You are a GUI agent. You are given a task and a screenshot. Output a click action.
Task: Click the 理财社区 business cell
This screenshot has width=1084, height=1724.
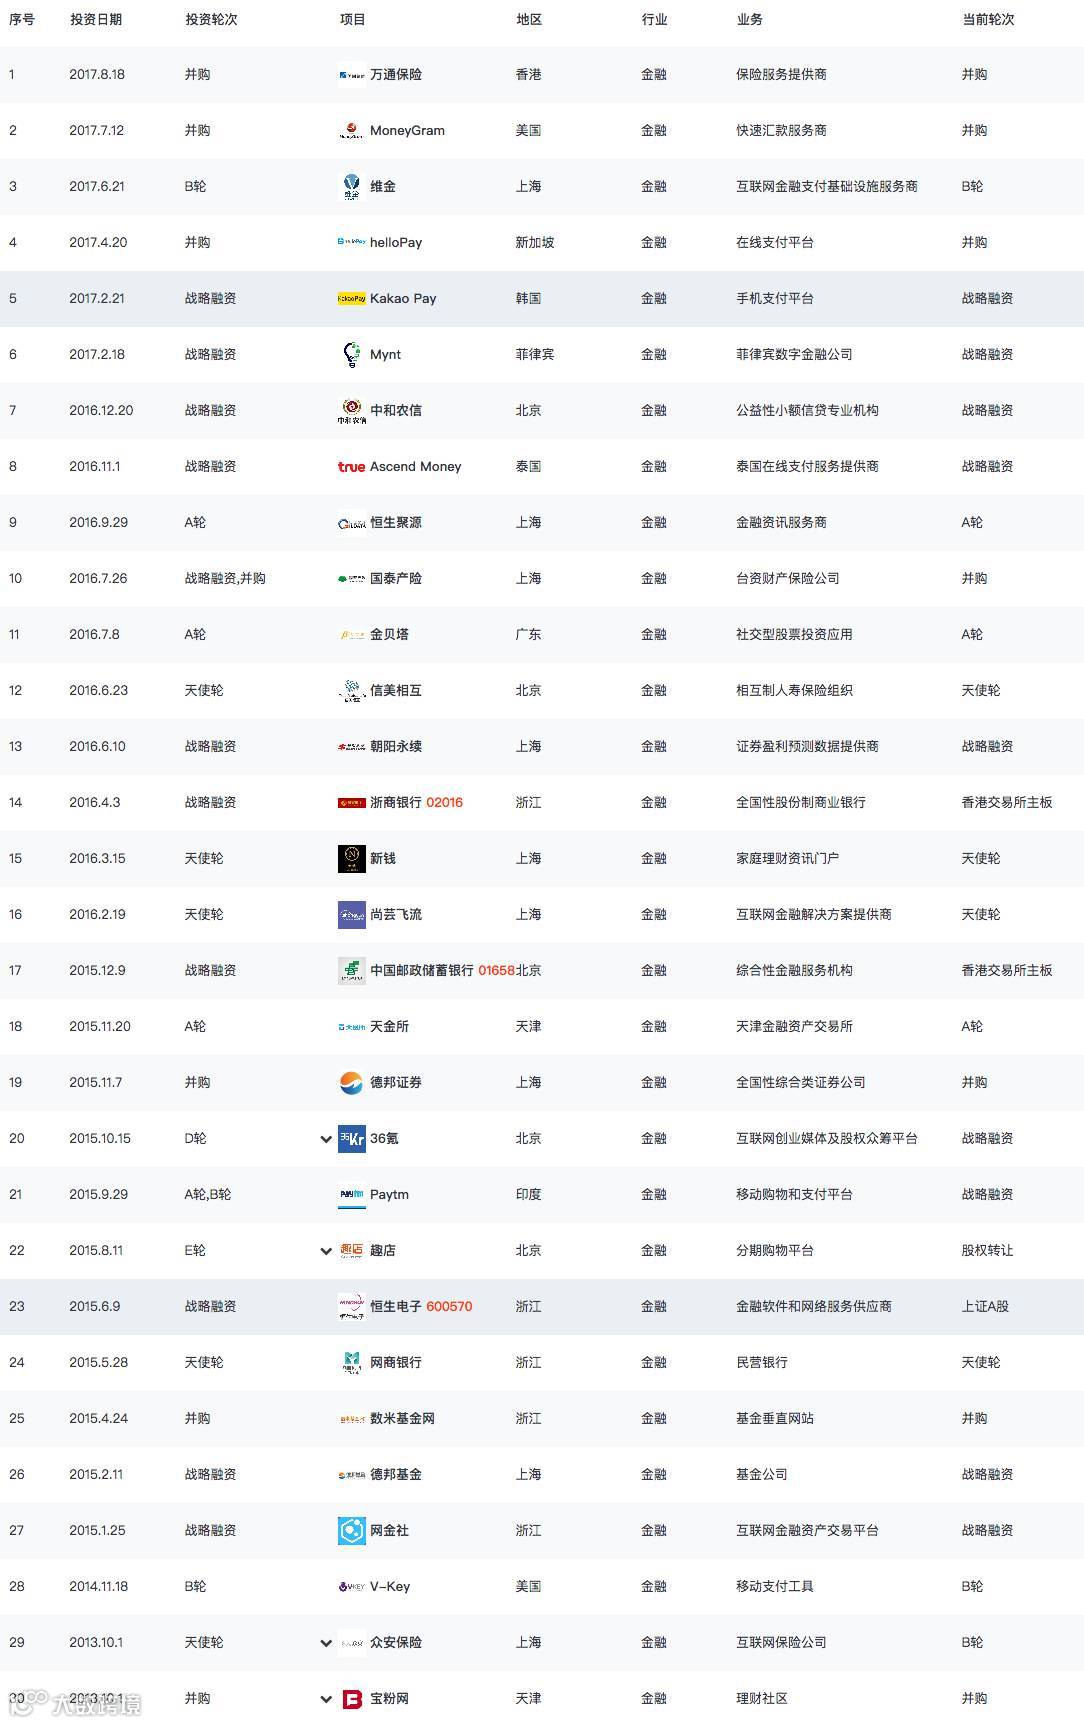pos(762,1699)
